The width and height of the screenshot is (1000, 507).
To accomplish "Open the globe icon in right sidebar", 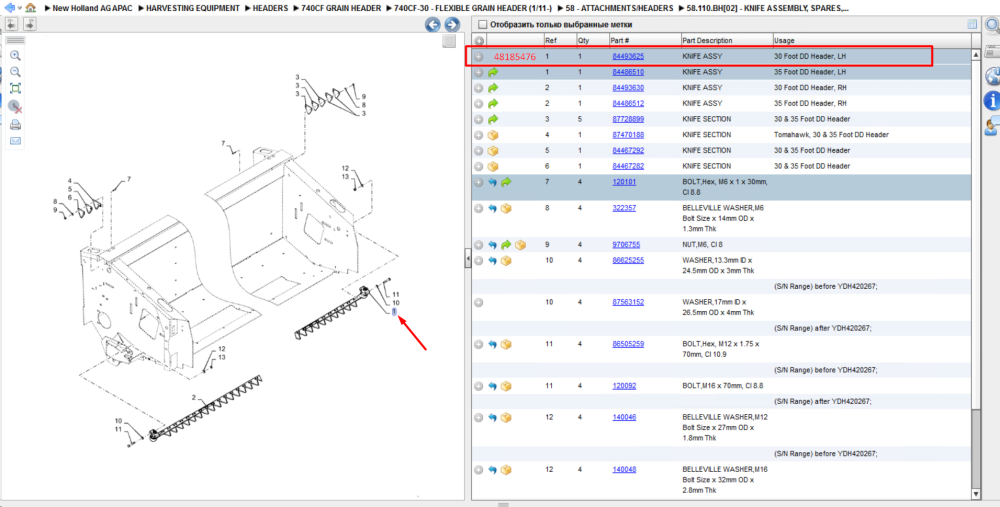I will 992,76.
